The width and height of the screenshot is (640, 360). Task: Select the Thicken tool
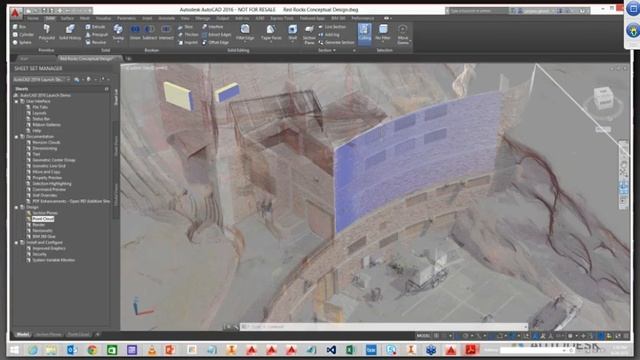188,35
